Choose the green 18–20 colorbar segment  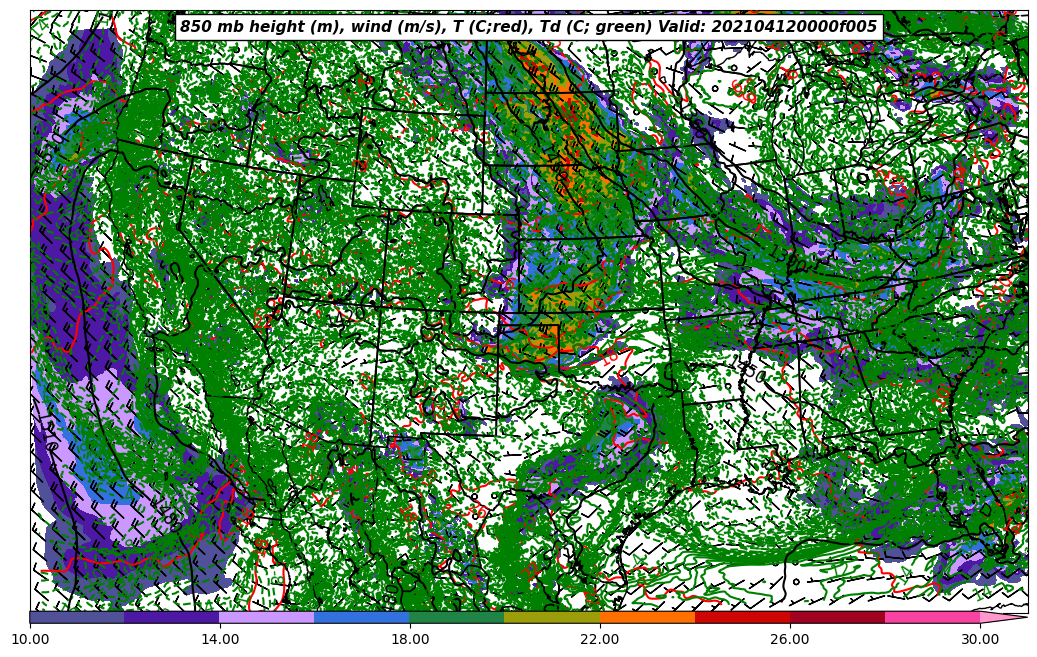click(x=457, y=617)
